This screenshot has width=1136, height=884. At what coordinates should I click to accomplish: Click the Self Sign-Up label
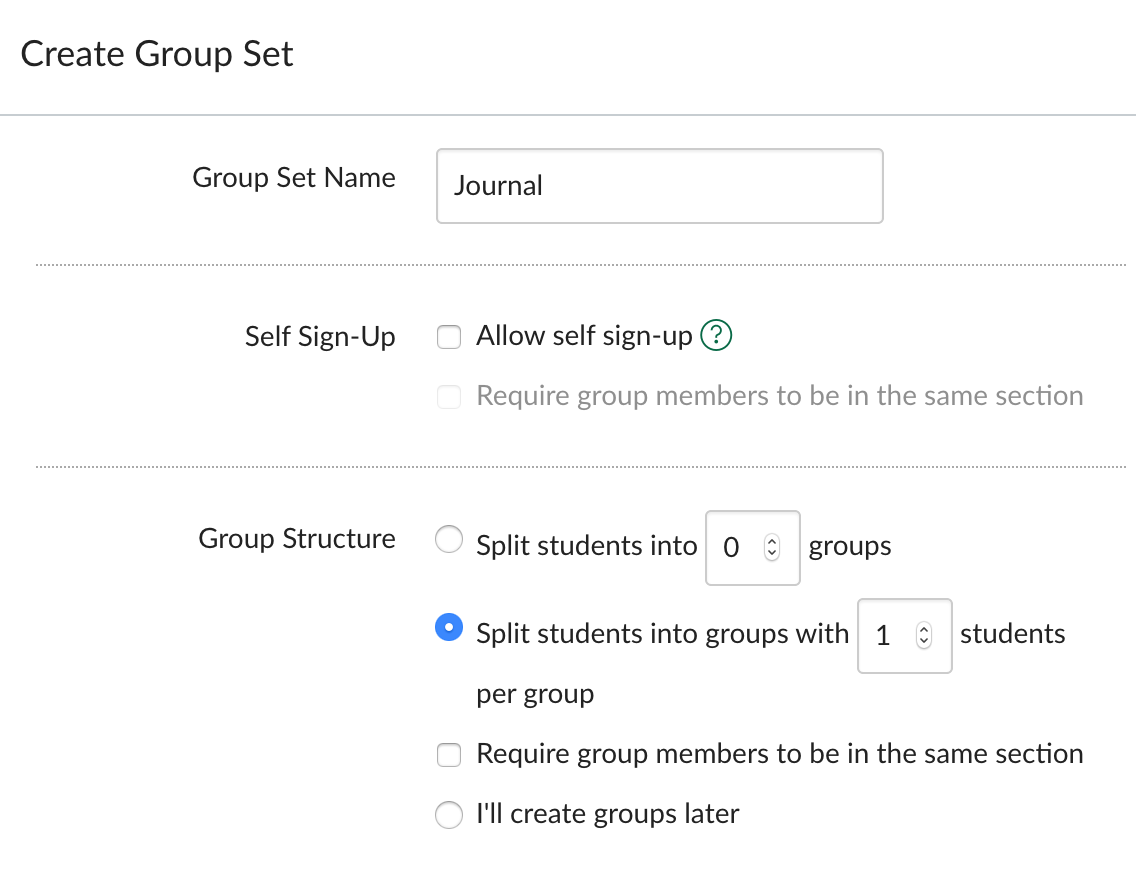tap(320, 337)
